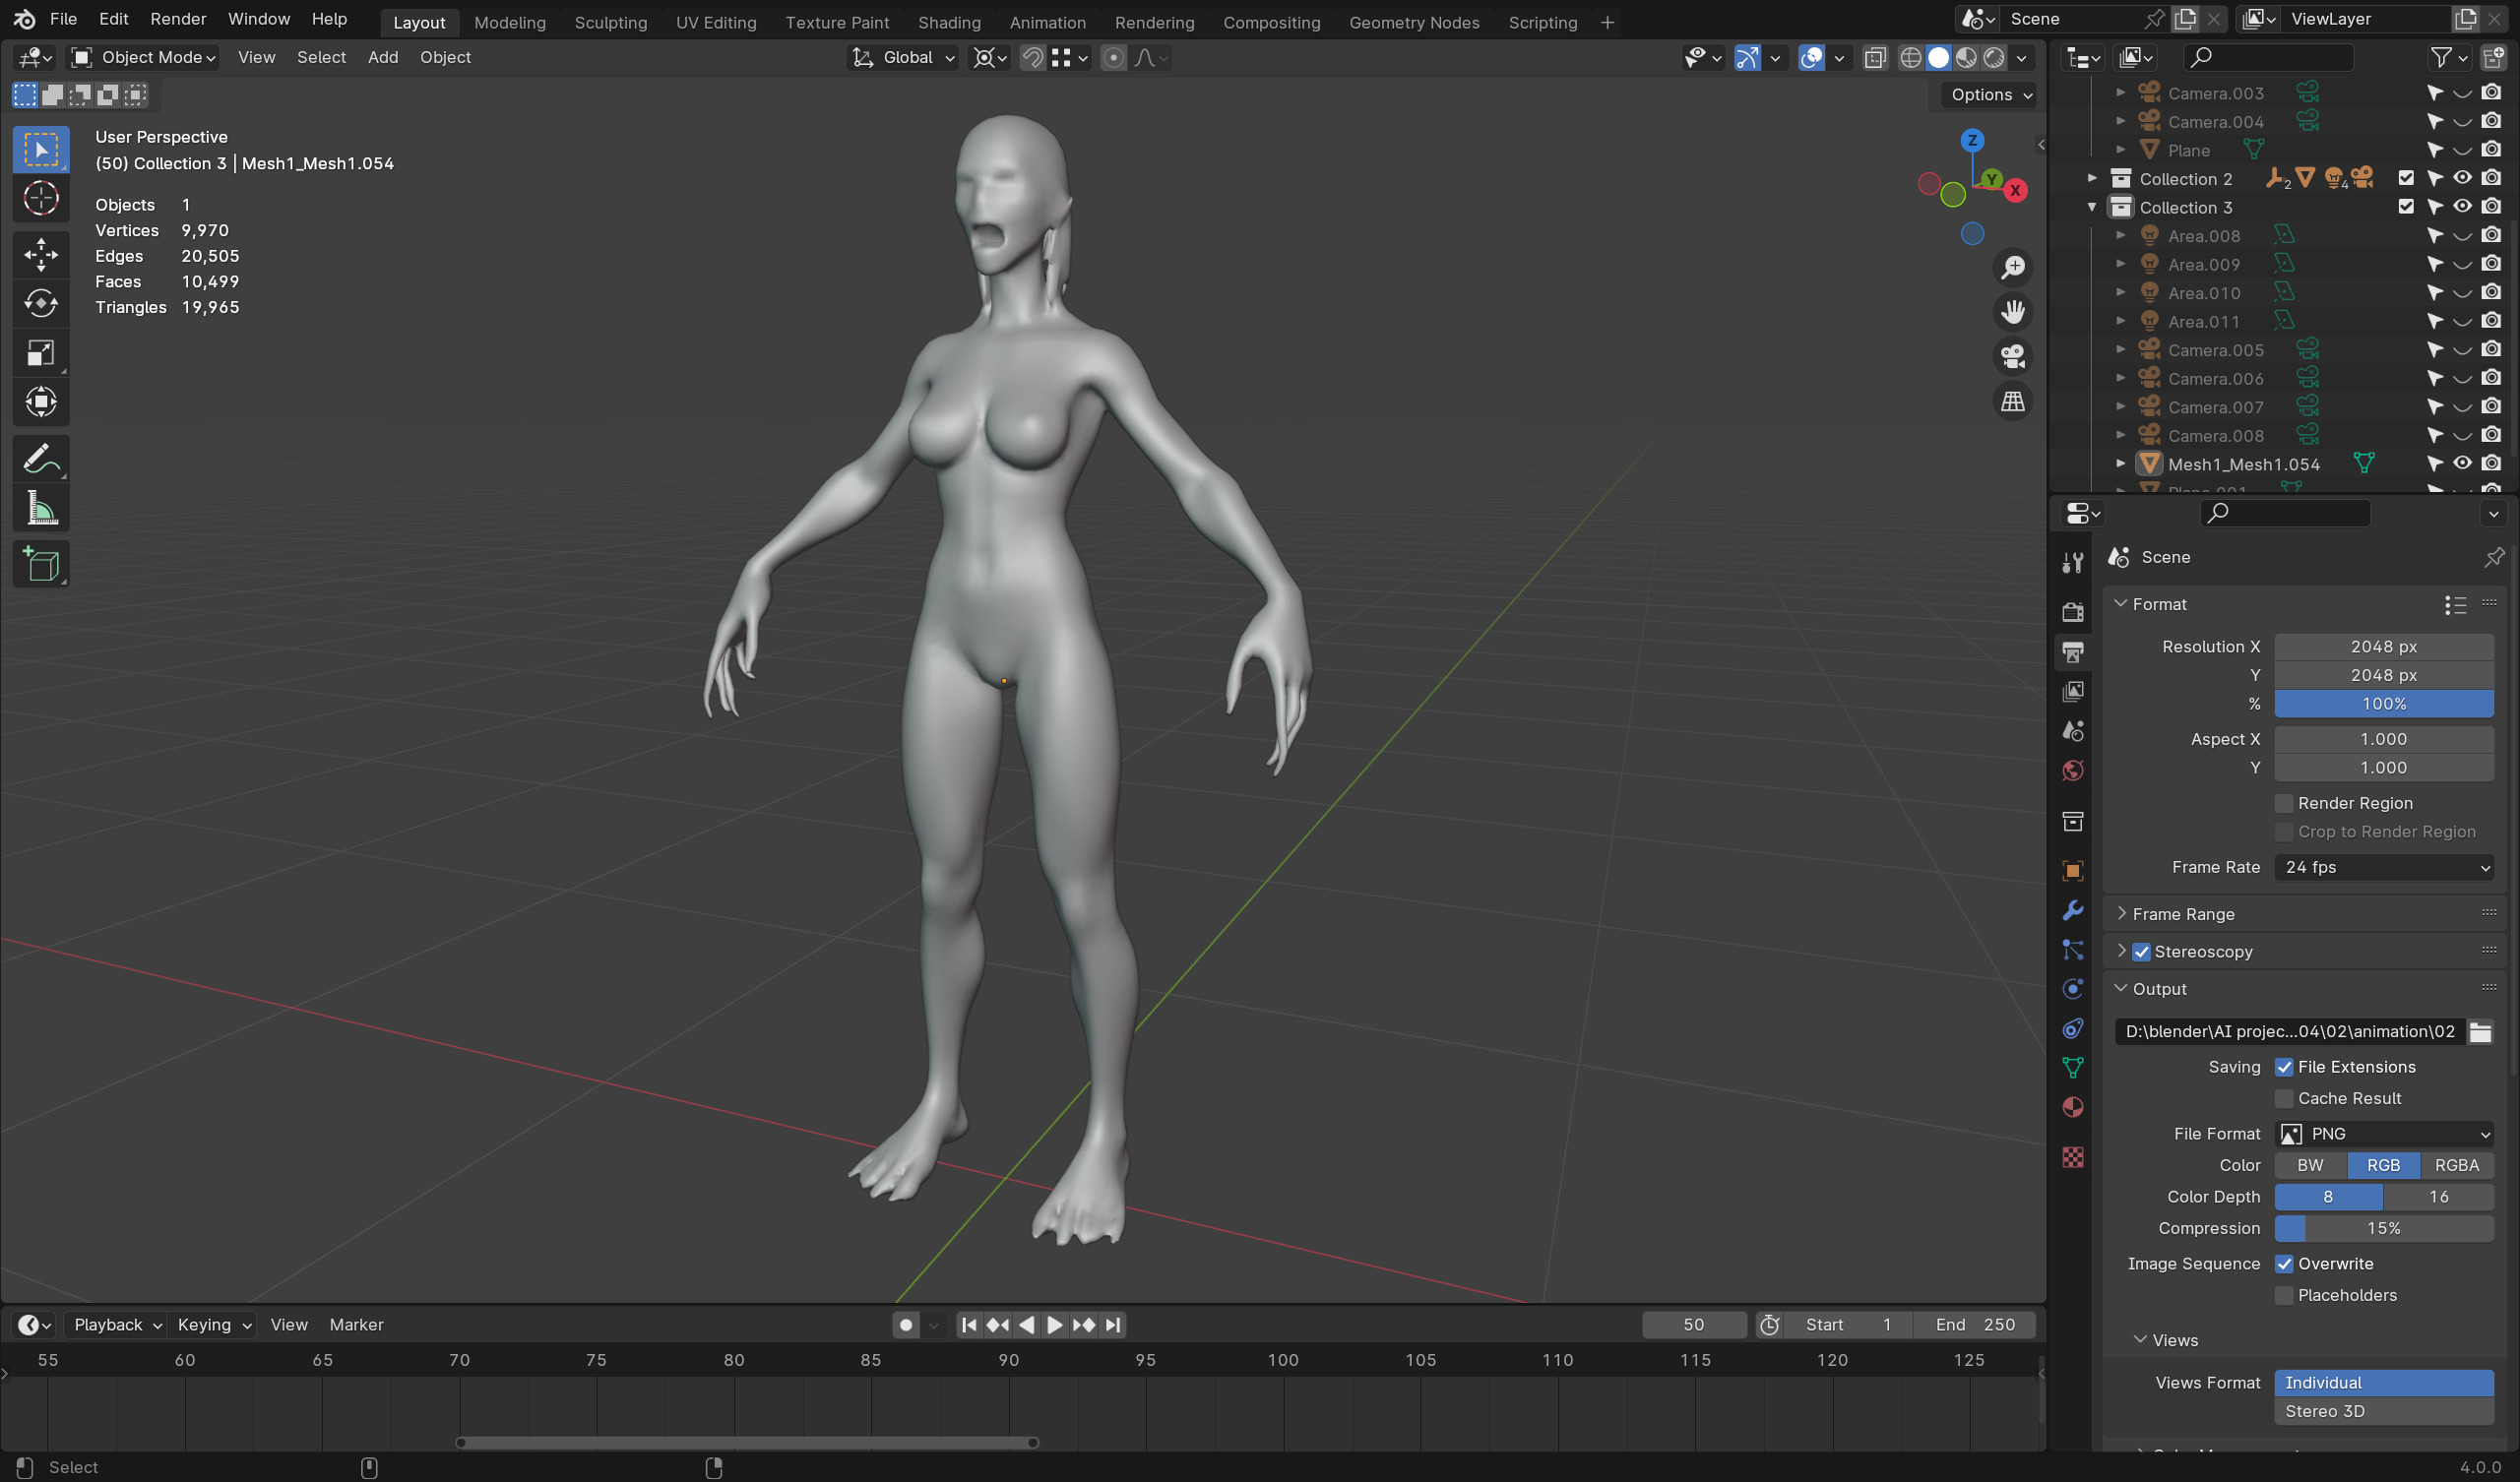Uncheck File Extensions option
Viewport: 2520px width, 1482px height.
pos(2284,1067)
